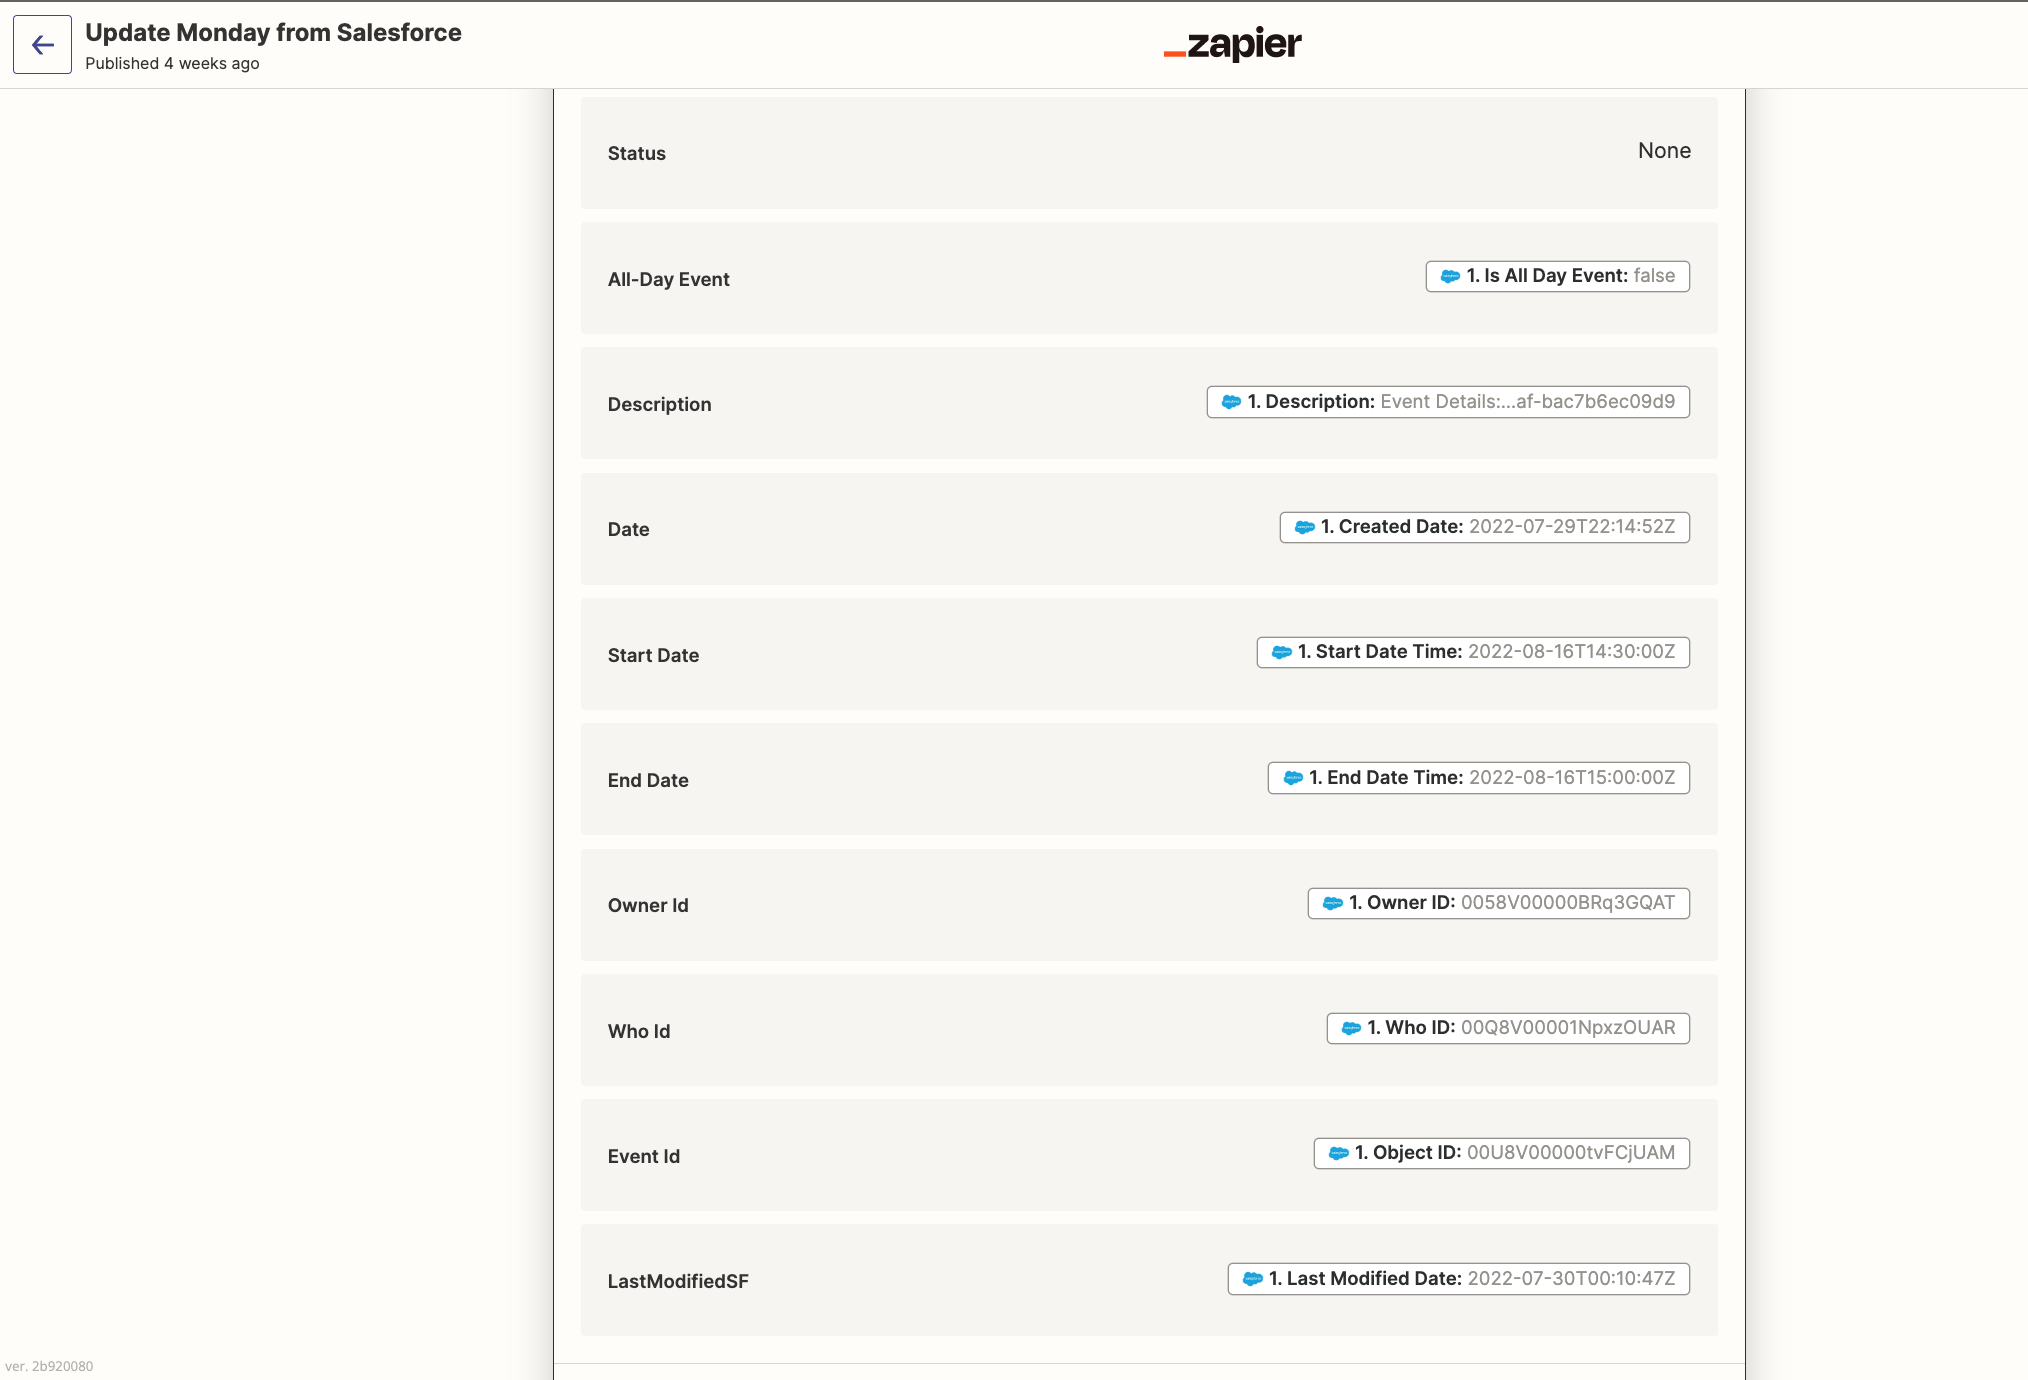Click the Last Modified Date pill
This screenshot has height=1380, width=2028.
pos(1458,1279)
